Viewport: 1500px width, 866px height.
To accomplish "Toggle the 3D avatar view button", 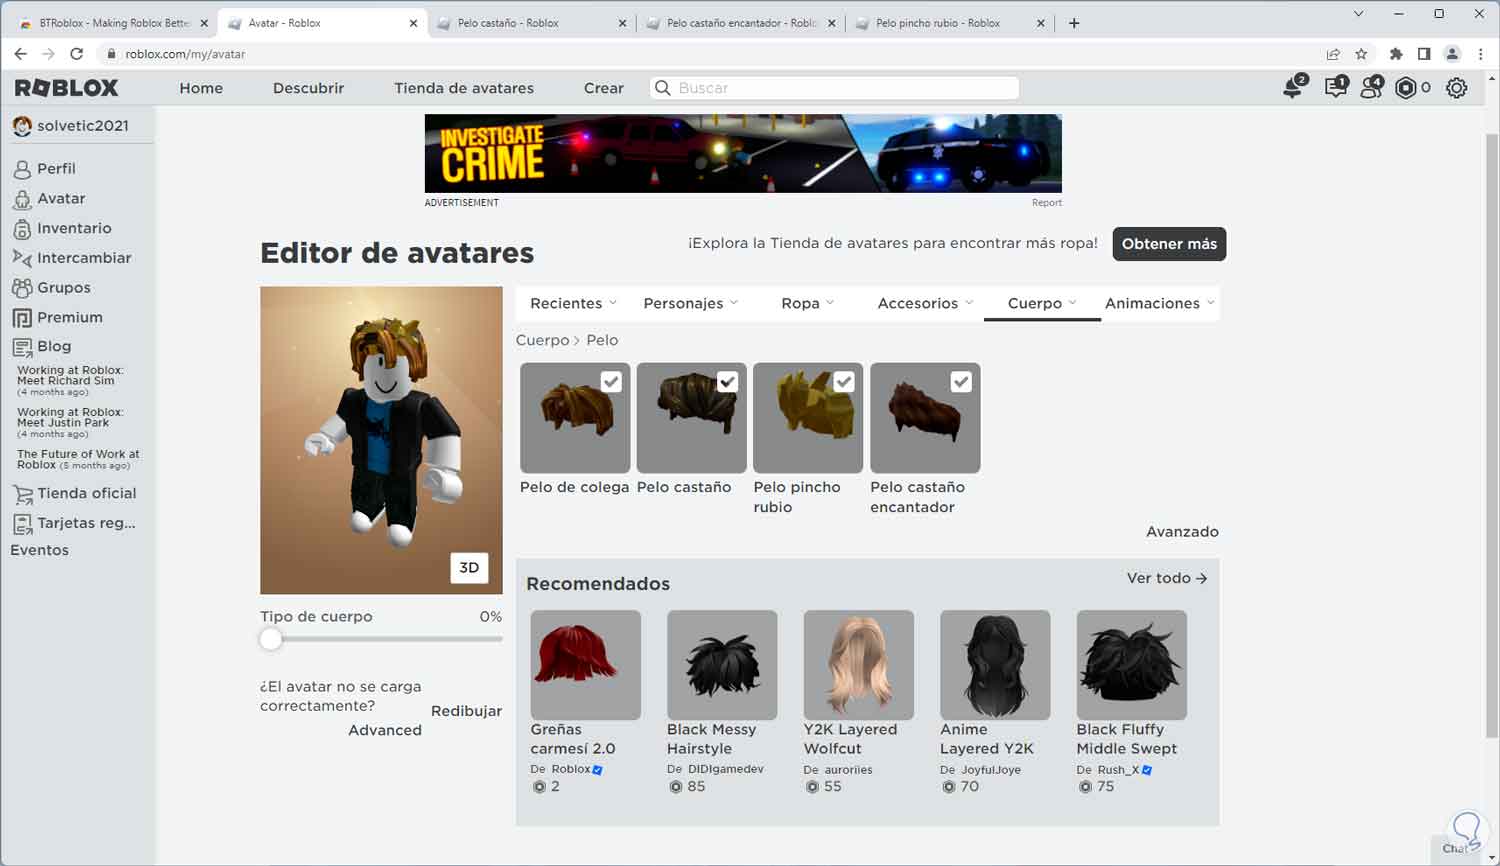I will [x=469, y=567].
